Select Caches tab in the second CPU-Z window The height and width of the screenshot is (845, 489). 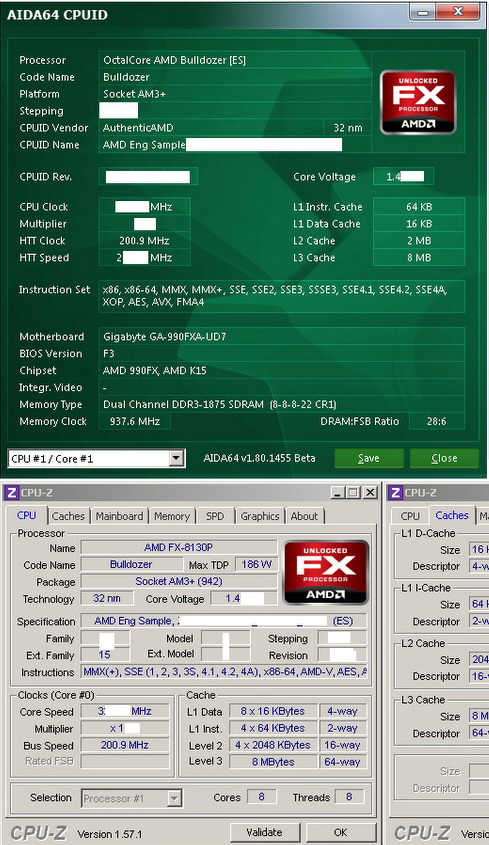[x=452, y=515]
